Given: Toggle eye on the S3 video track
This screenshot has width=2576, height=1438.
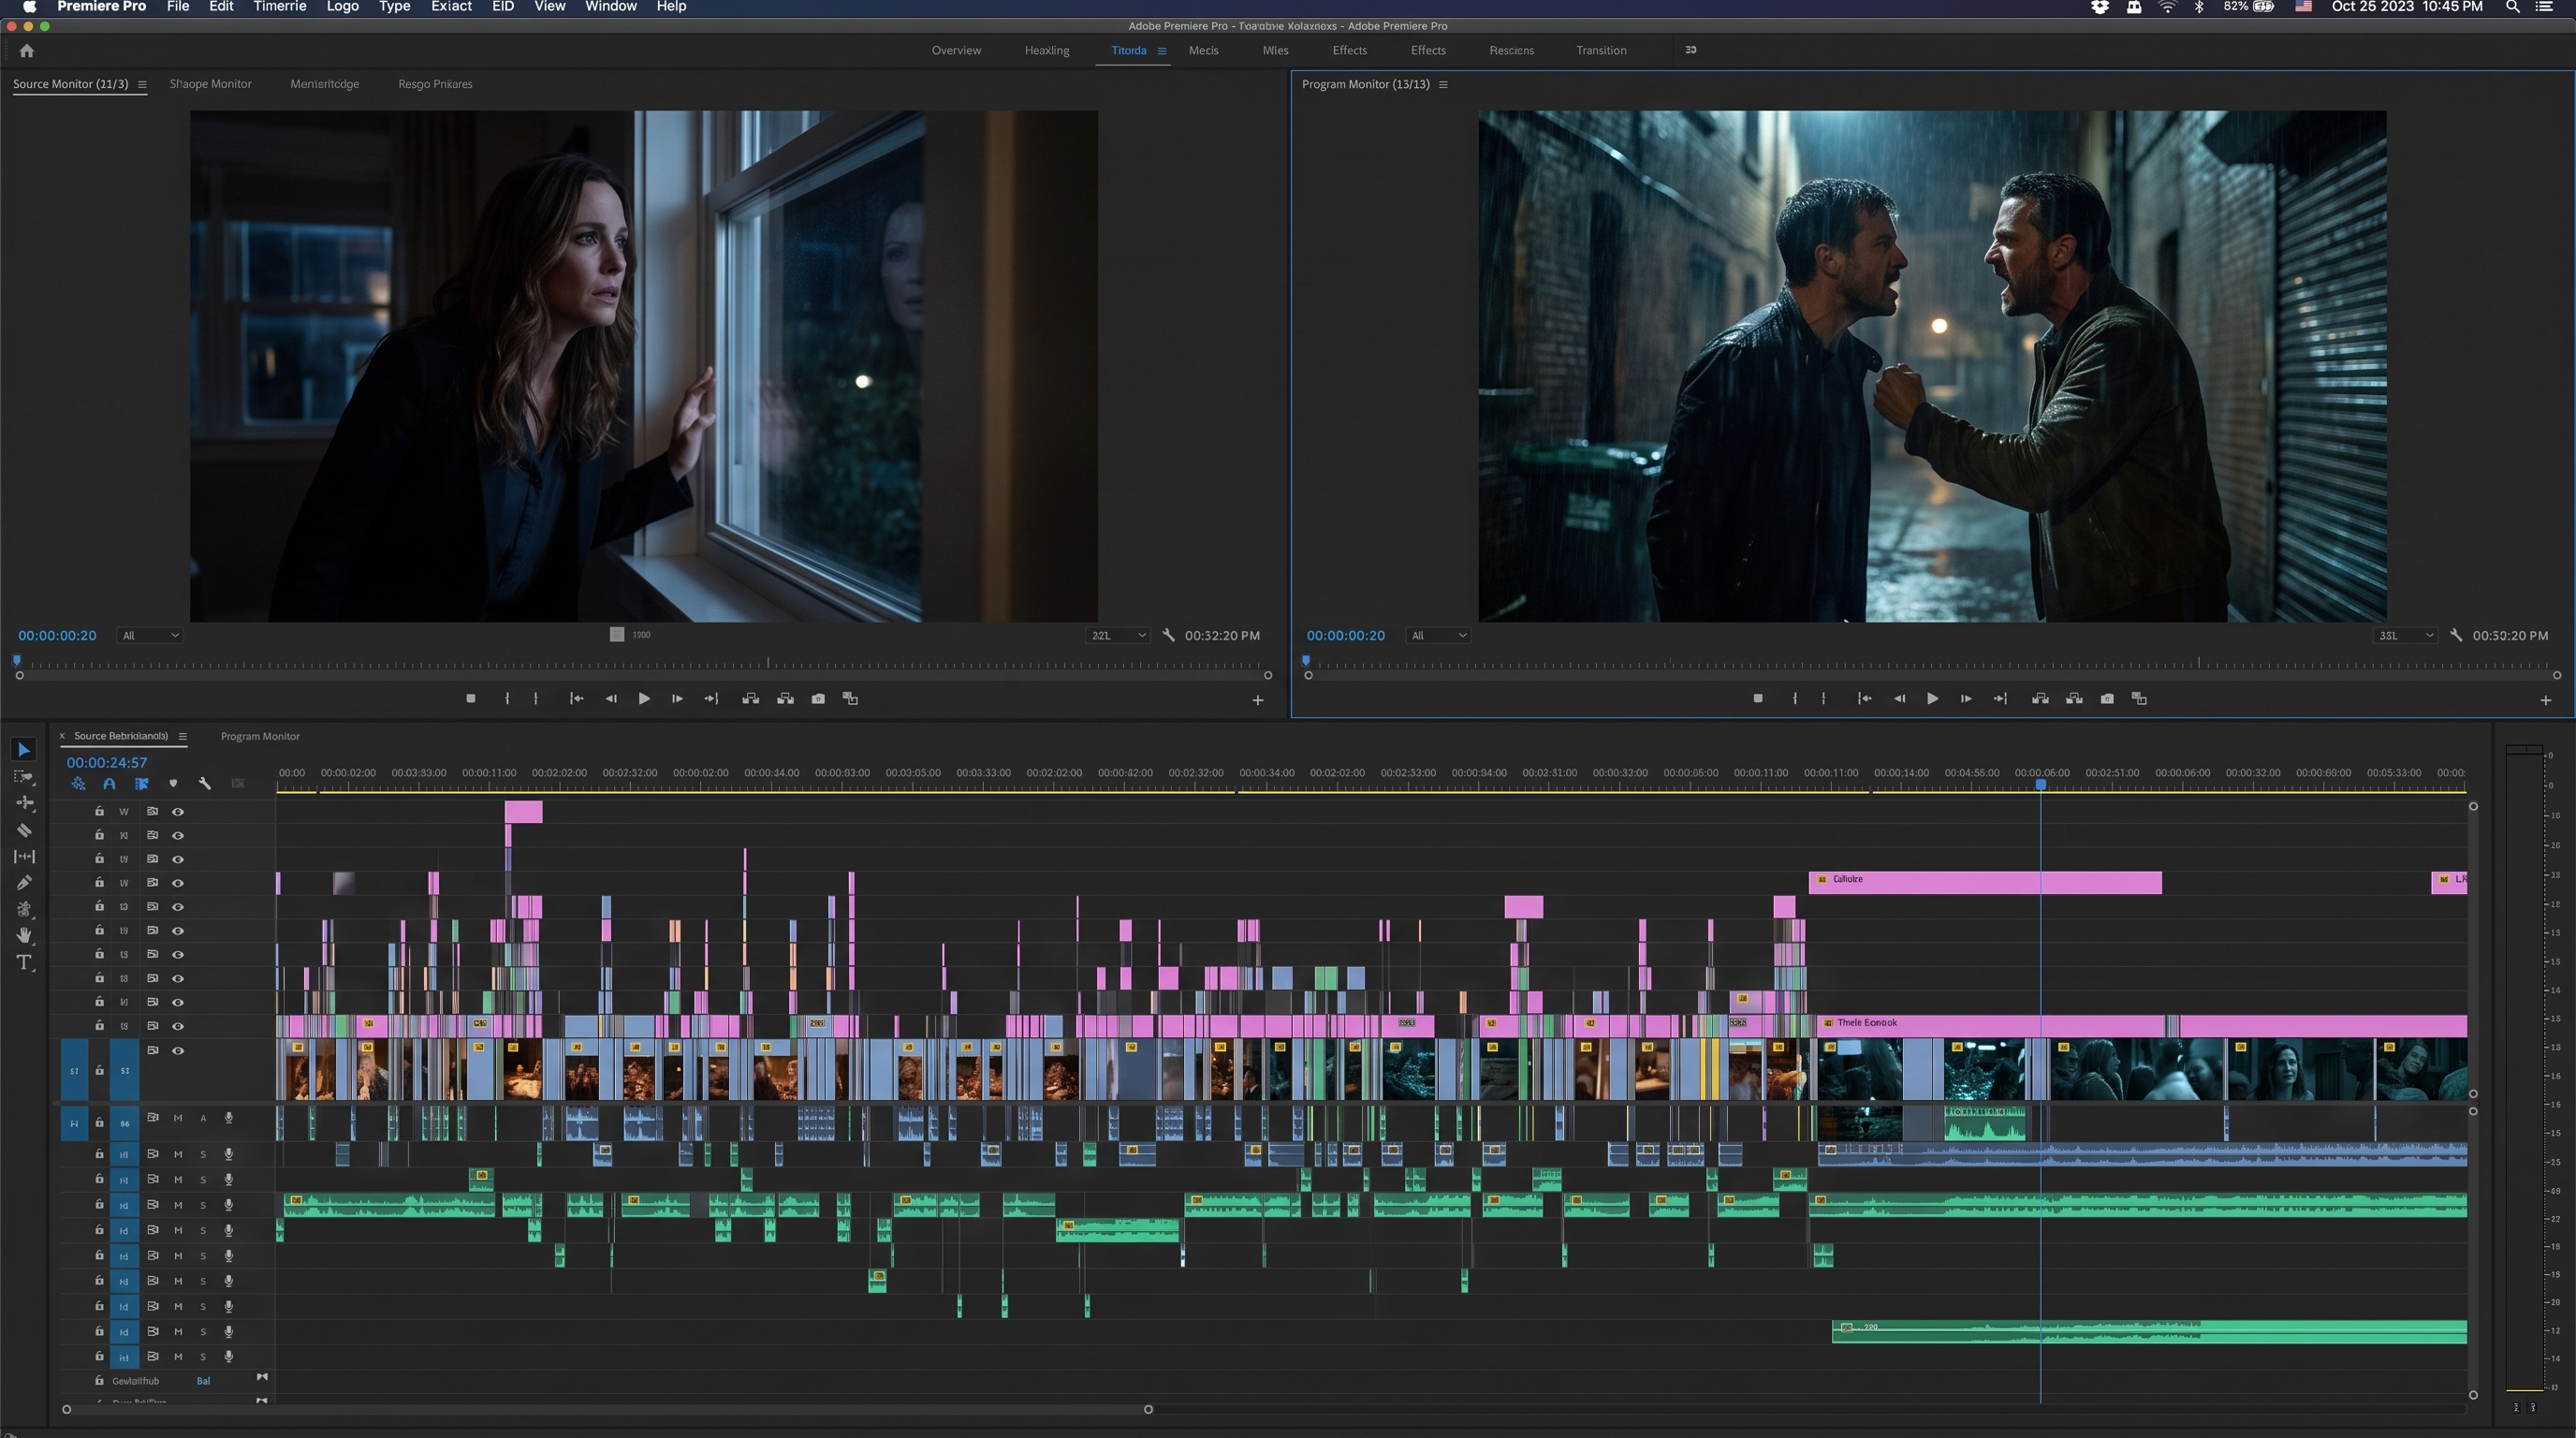Looking at the screenshot, I should 178,1051.
